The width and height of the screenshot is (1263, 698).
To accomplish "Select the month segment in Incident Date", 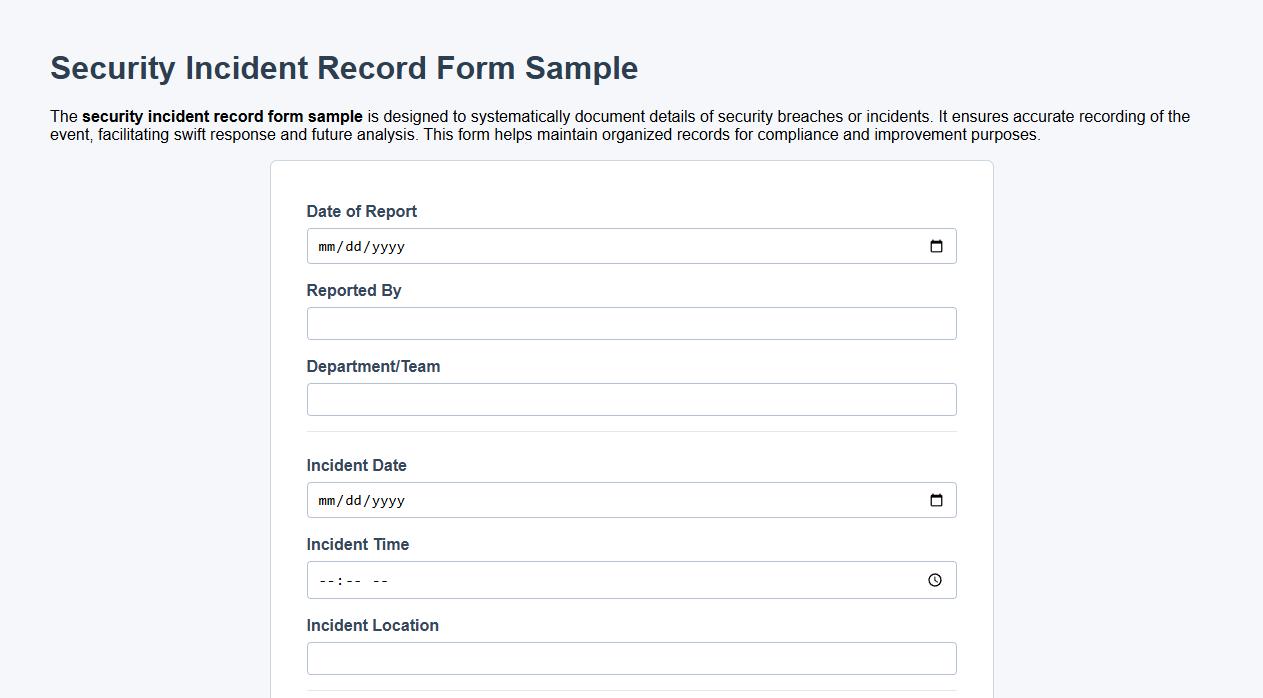I will coord(327,499).
